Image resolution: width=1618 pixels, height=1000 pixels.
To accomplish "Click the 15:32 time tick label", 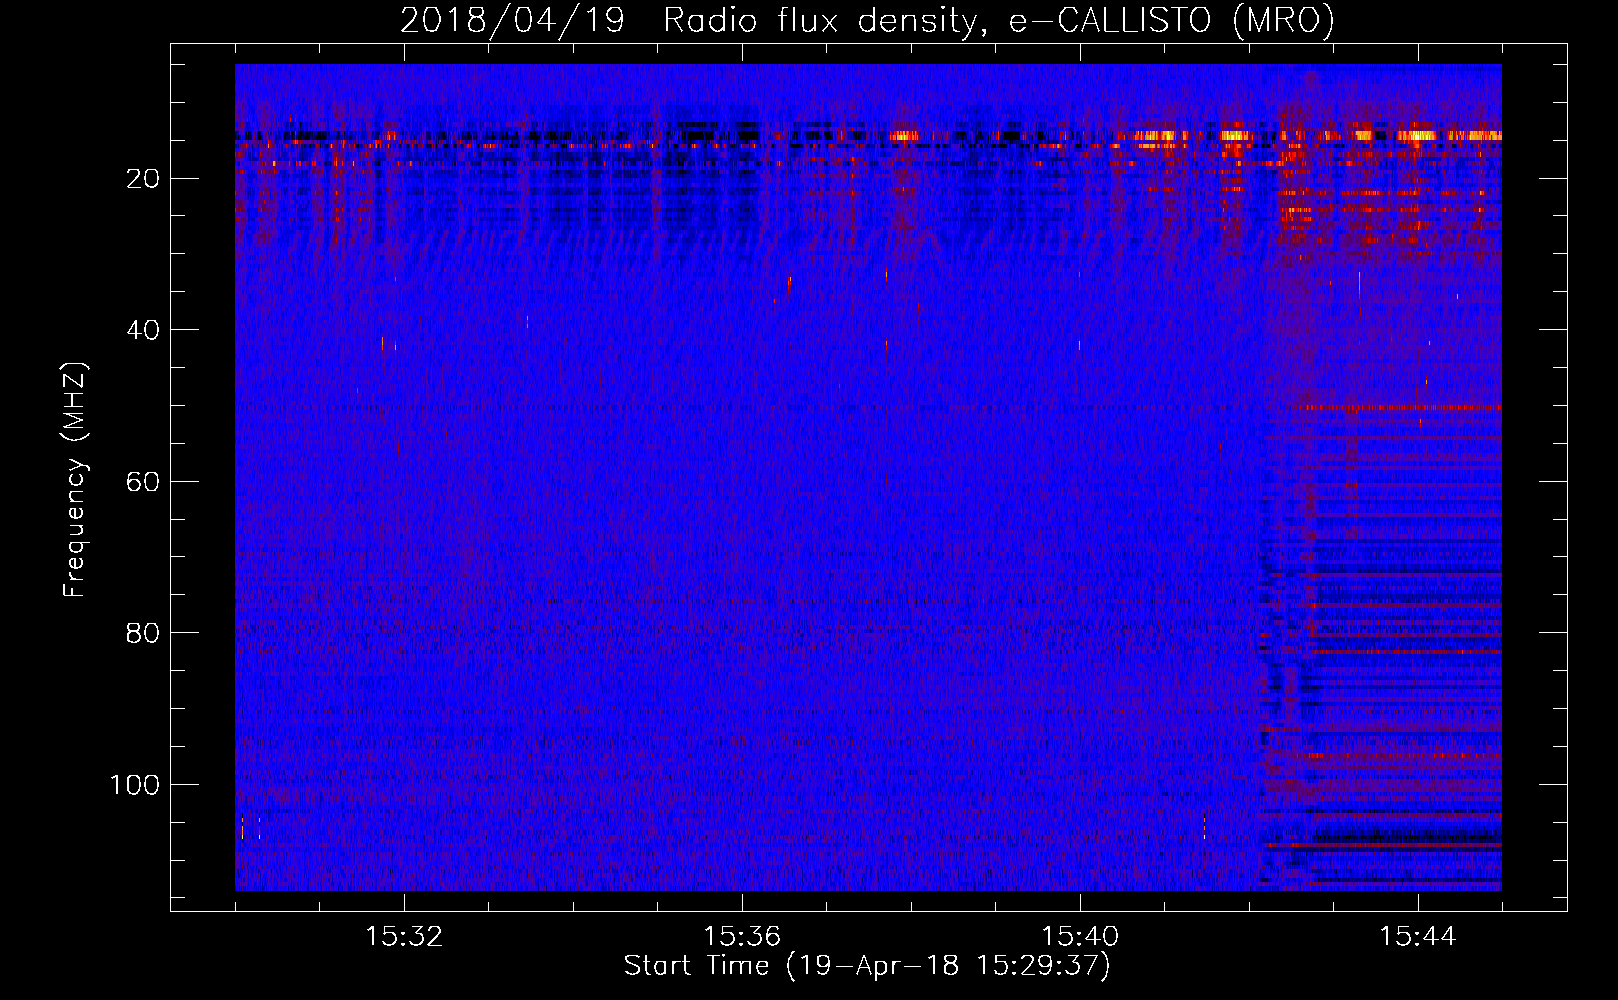I will tap(404, 937).
